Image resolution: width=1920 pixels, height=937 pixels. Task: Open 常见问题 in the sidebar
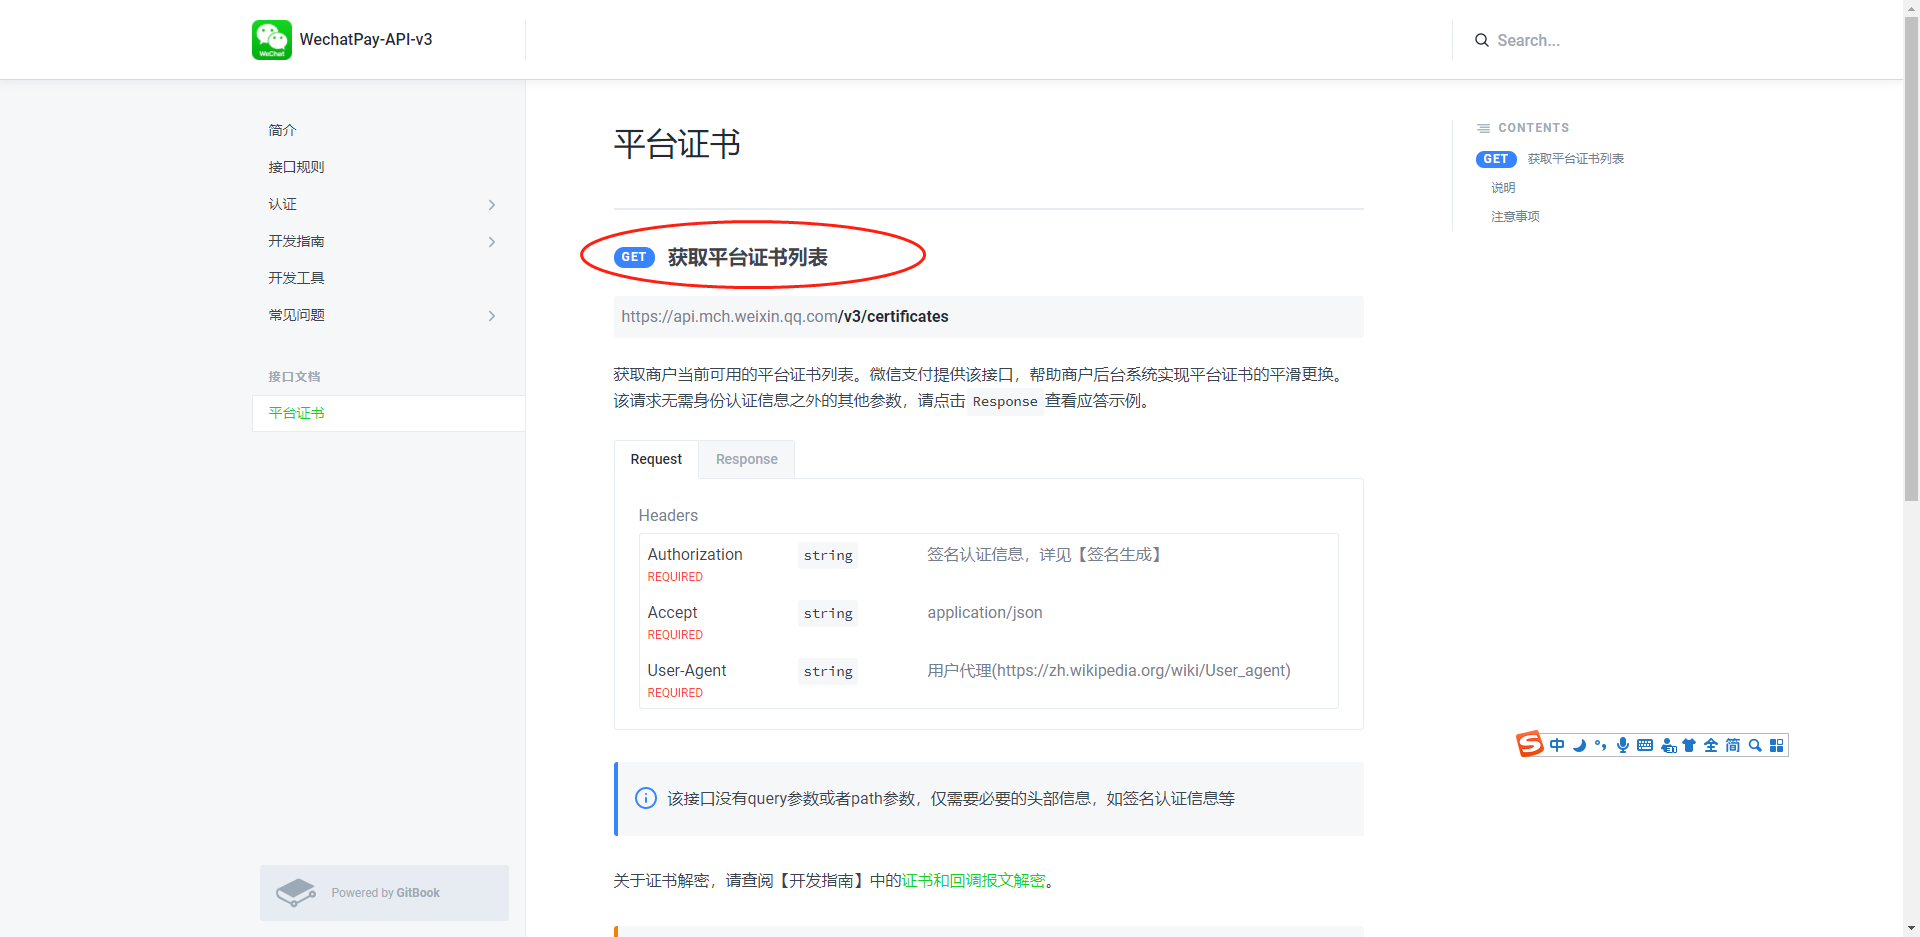click(x=296, y=315)
